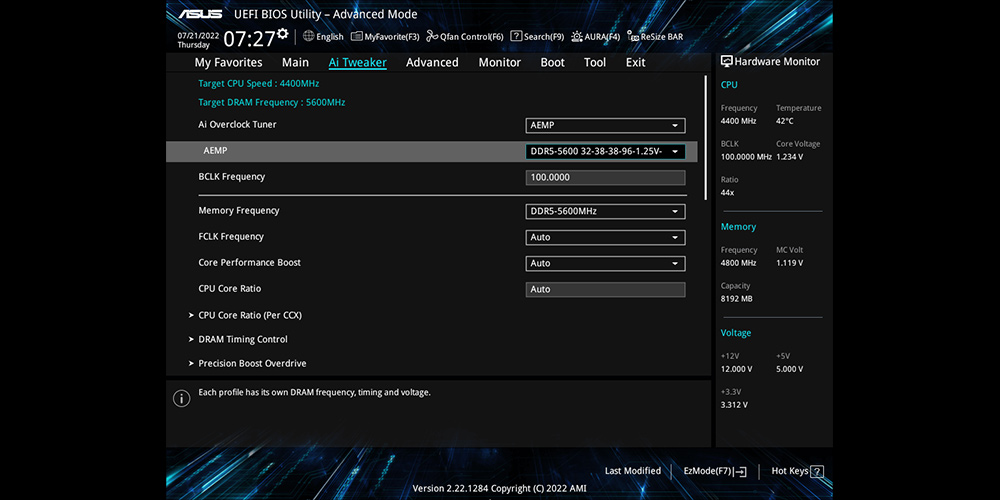Click the Ratio 44x value
1000x500 pixels.
pos(727,193)
